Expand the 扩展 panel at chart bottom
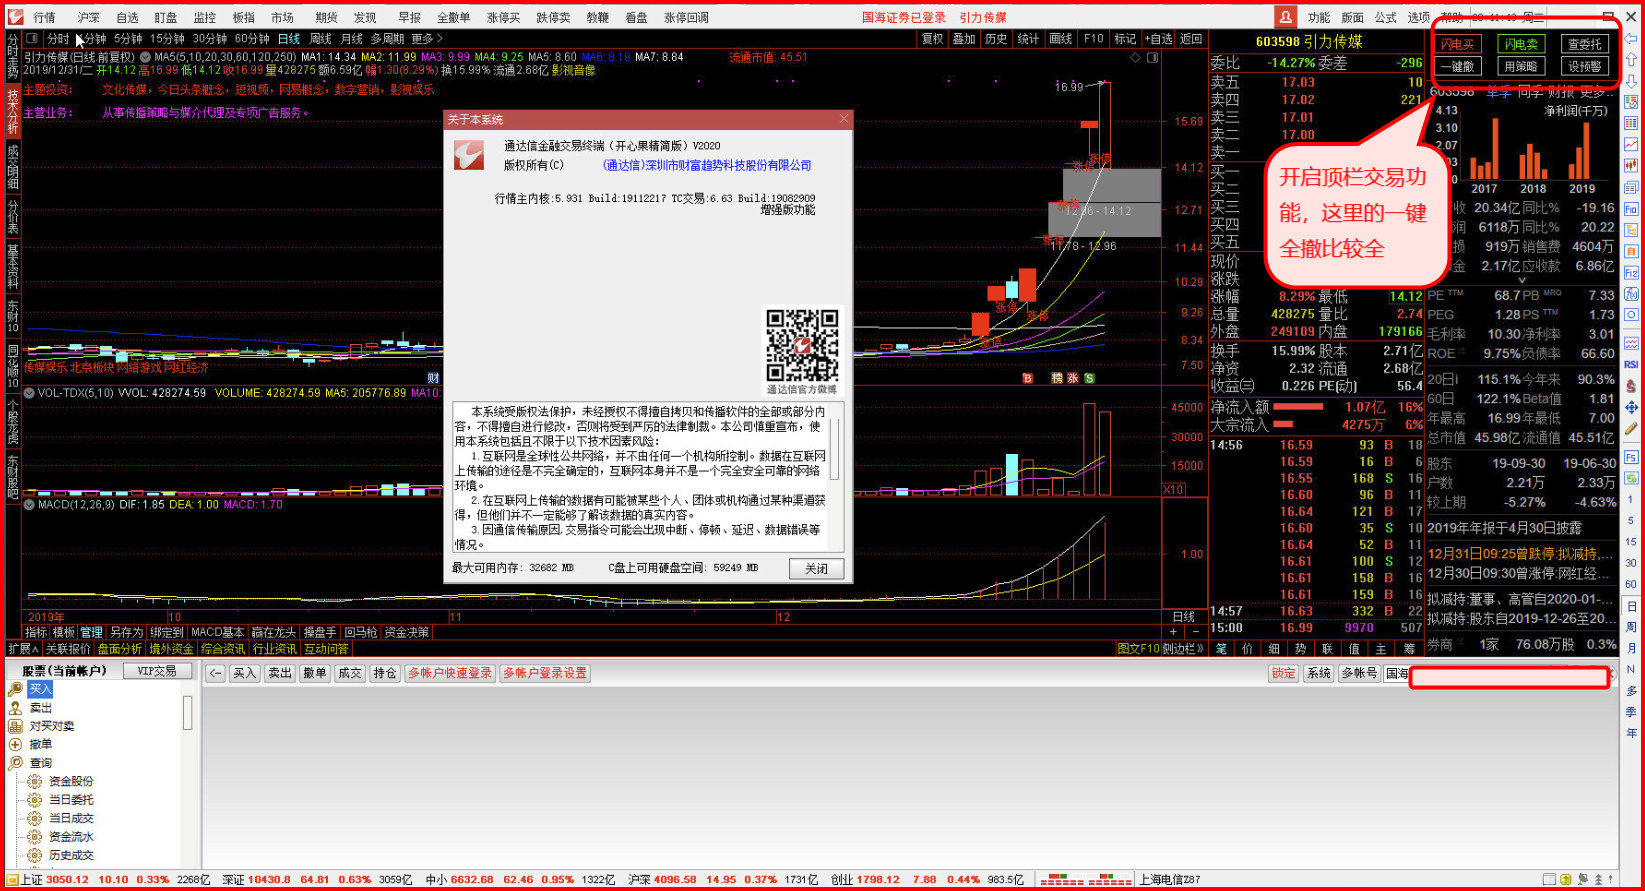The image size is (1645, 891). [22, 649]
